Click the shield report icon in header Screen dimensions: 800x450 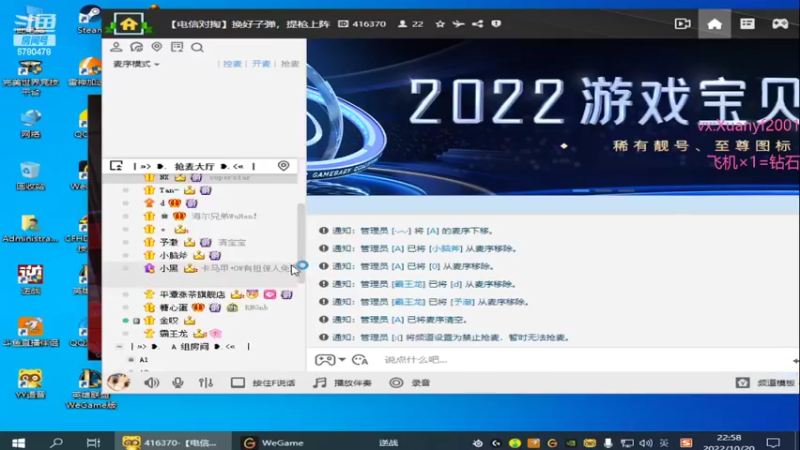pos(496,24)
